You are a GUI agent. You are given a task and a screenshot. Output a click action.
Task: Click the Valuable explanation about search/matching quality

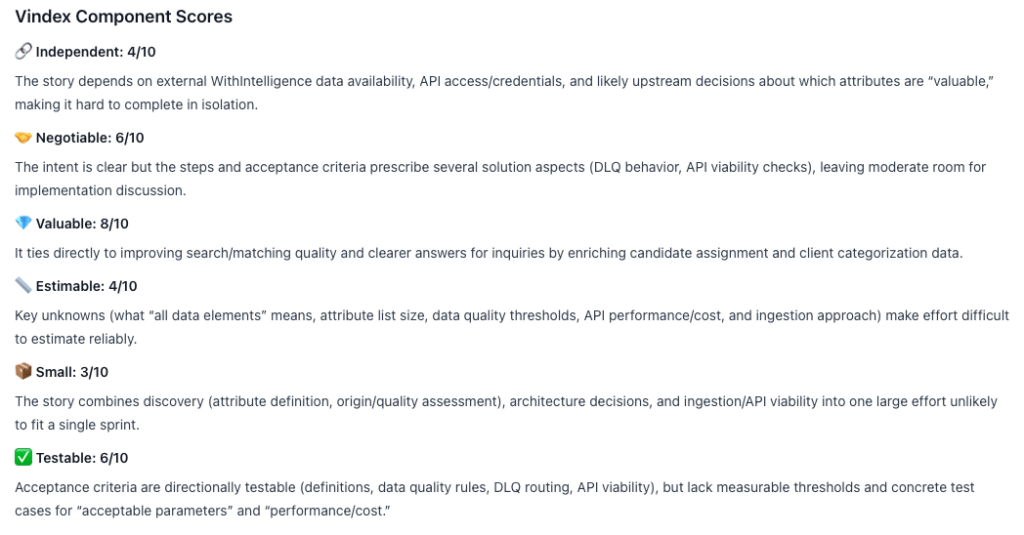pyautogui.click(x=488, y=253)
